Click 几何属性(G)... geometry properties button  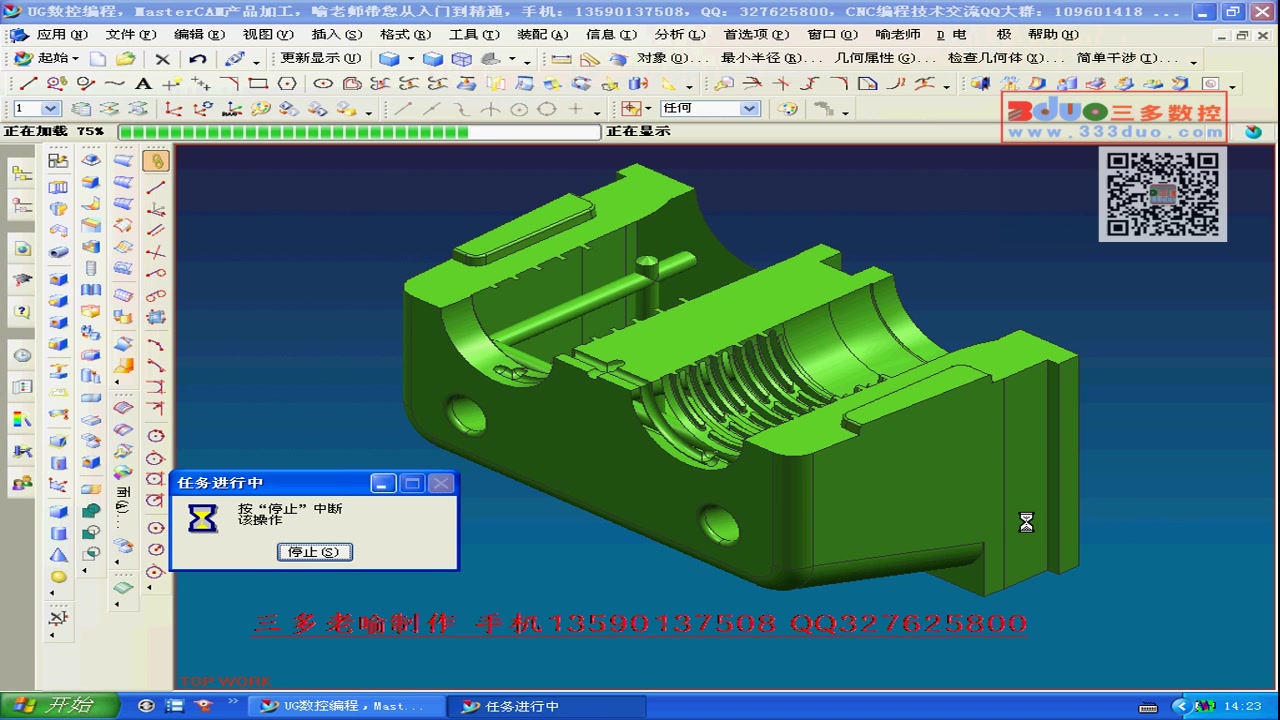click(886, 58)
